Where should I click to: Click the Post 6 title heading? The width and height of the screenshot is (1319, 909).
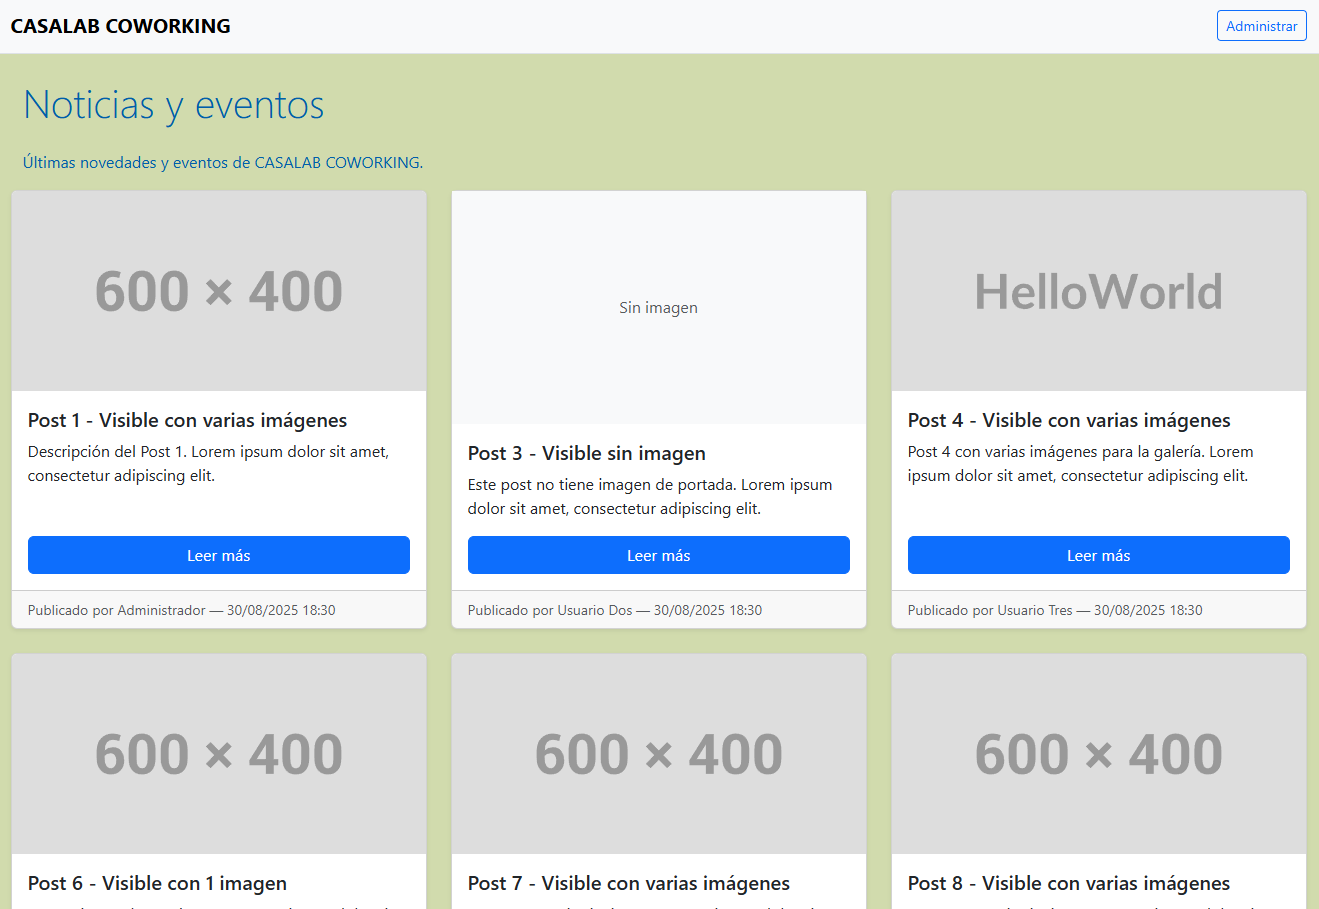(156, 883)
